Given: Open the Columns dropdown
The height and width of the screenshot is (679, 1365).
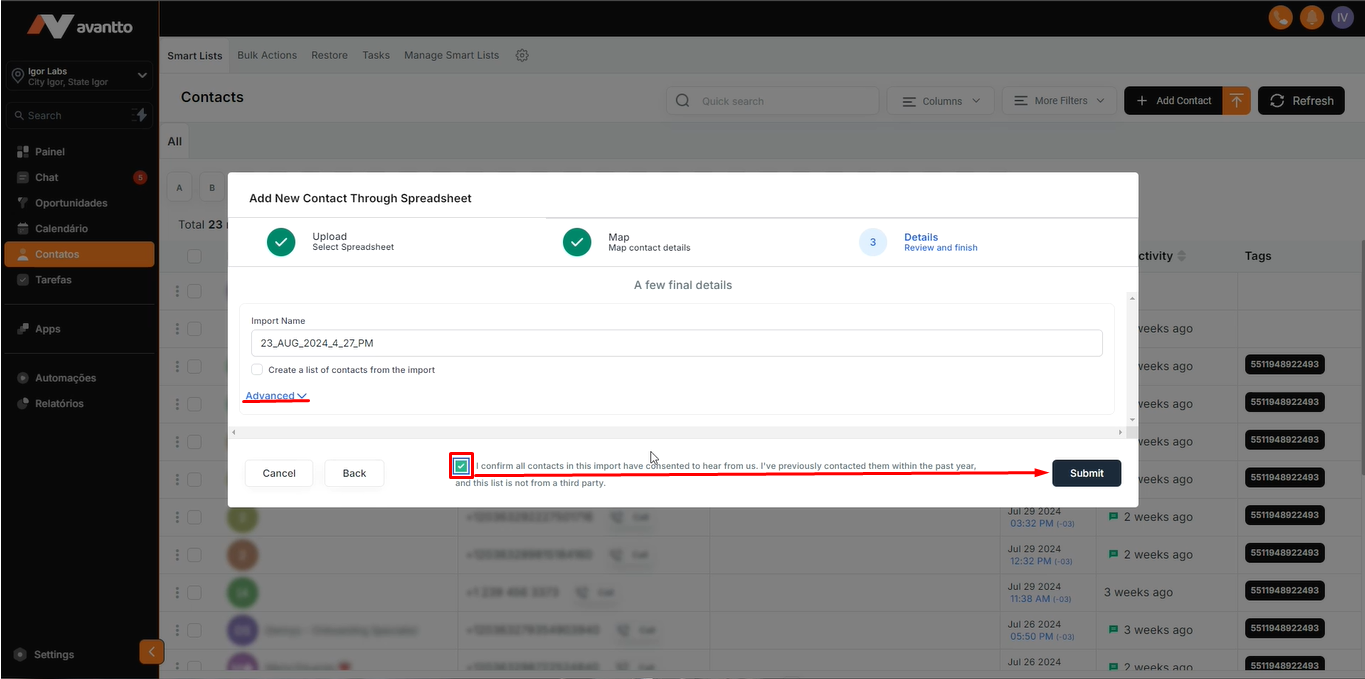Looking at the screenshot, I should click(x=941, y=101).
